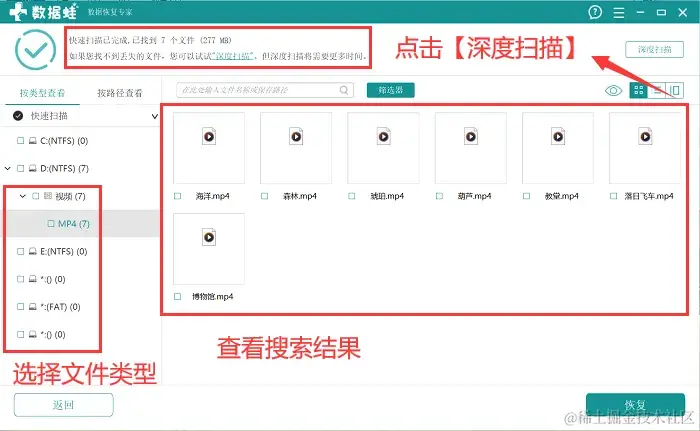700x431 pixels.
Task: Collapse the 快速扫描 section chevron
Action: [x=154, y=116]
